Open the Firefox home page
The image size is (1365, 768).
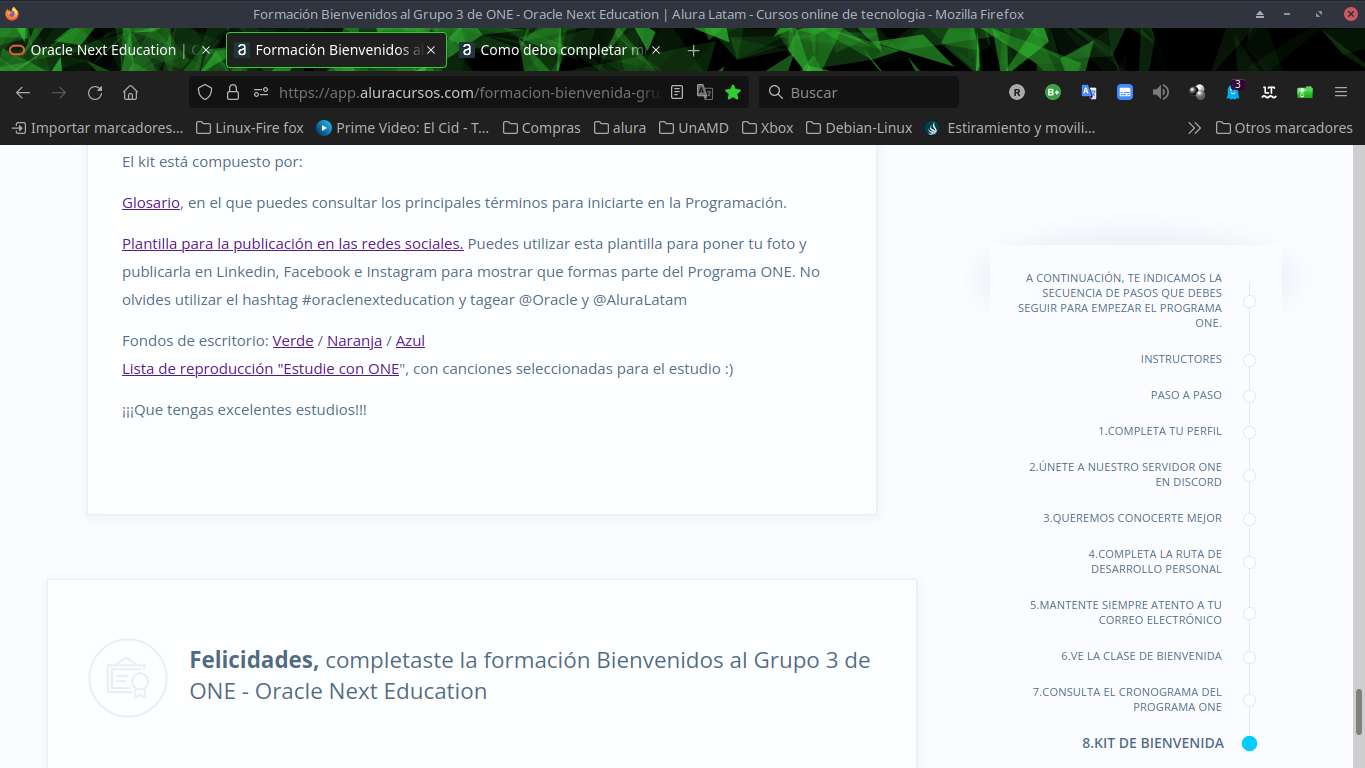tap(130, 92)
